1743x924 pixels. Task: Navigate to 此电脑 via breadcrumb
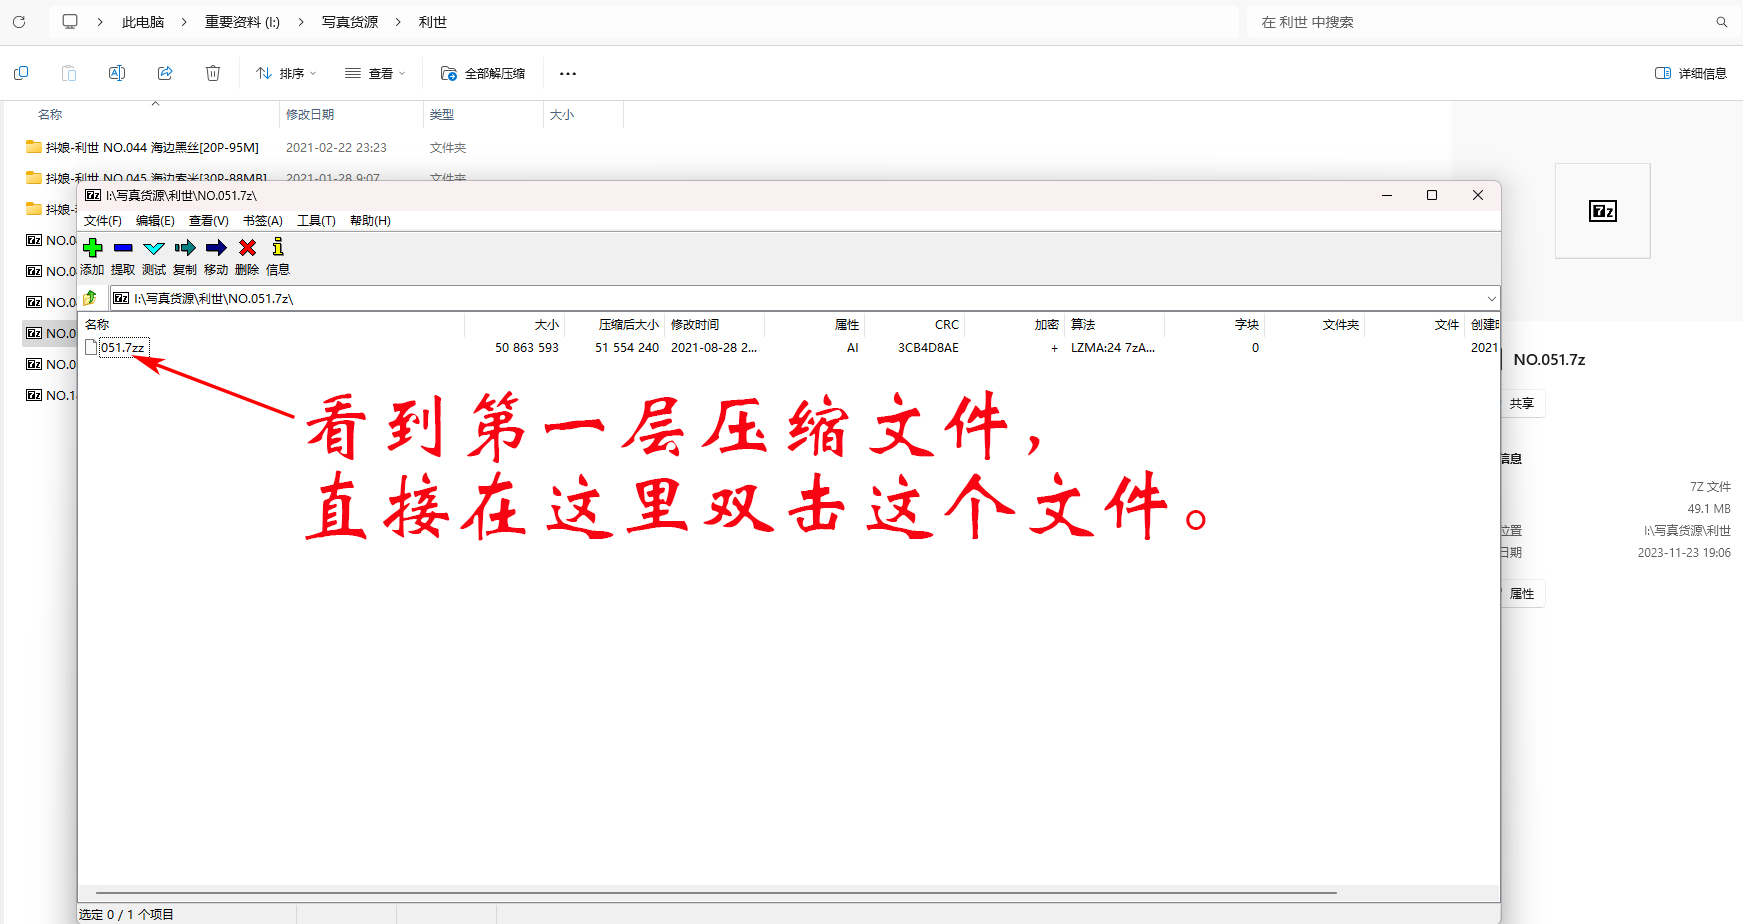pyautogui.click(x=143, y=21)
